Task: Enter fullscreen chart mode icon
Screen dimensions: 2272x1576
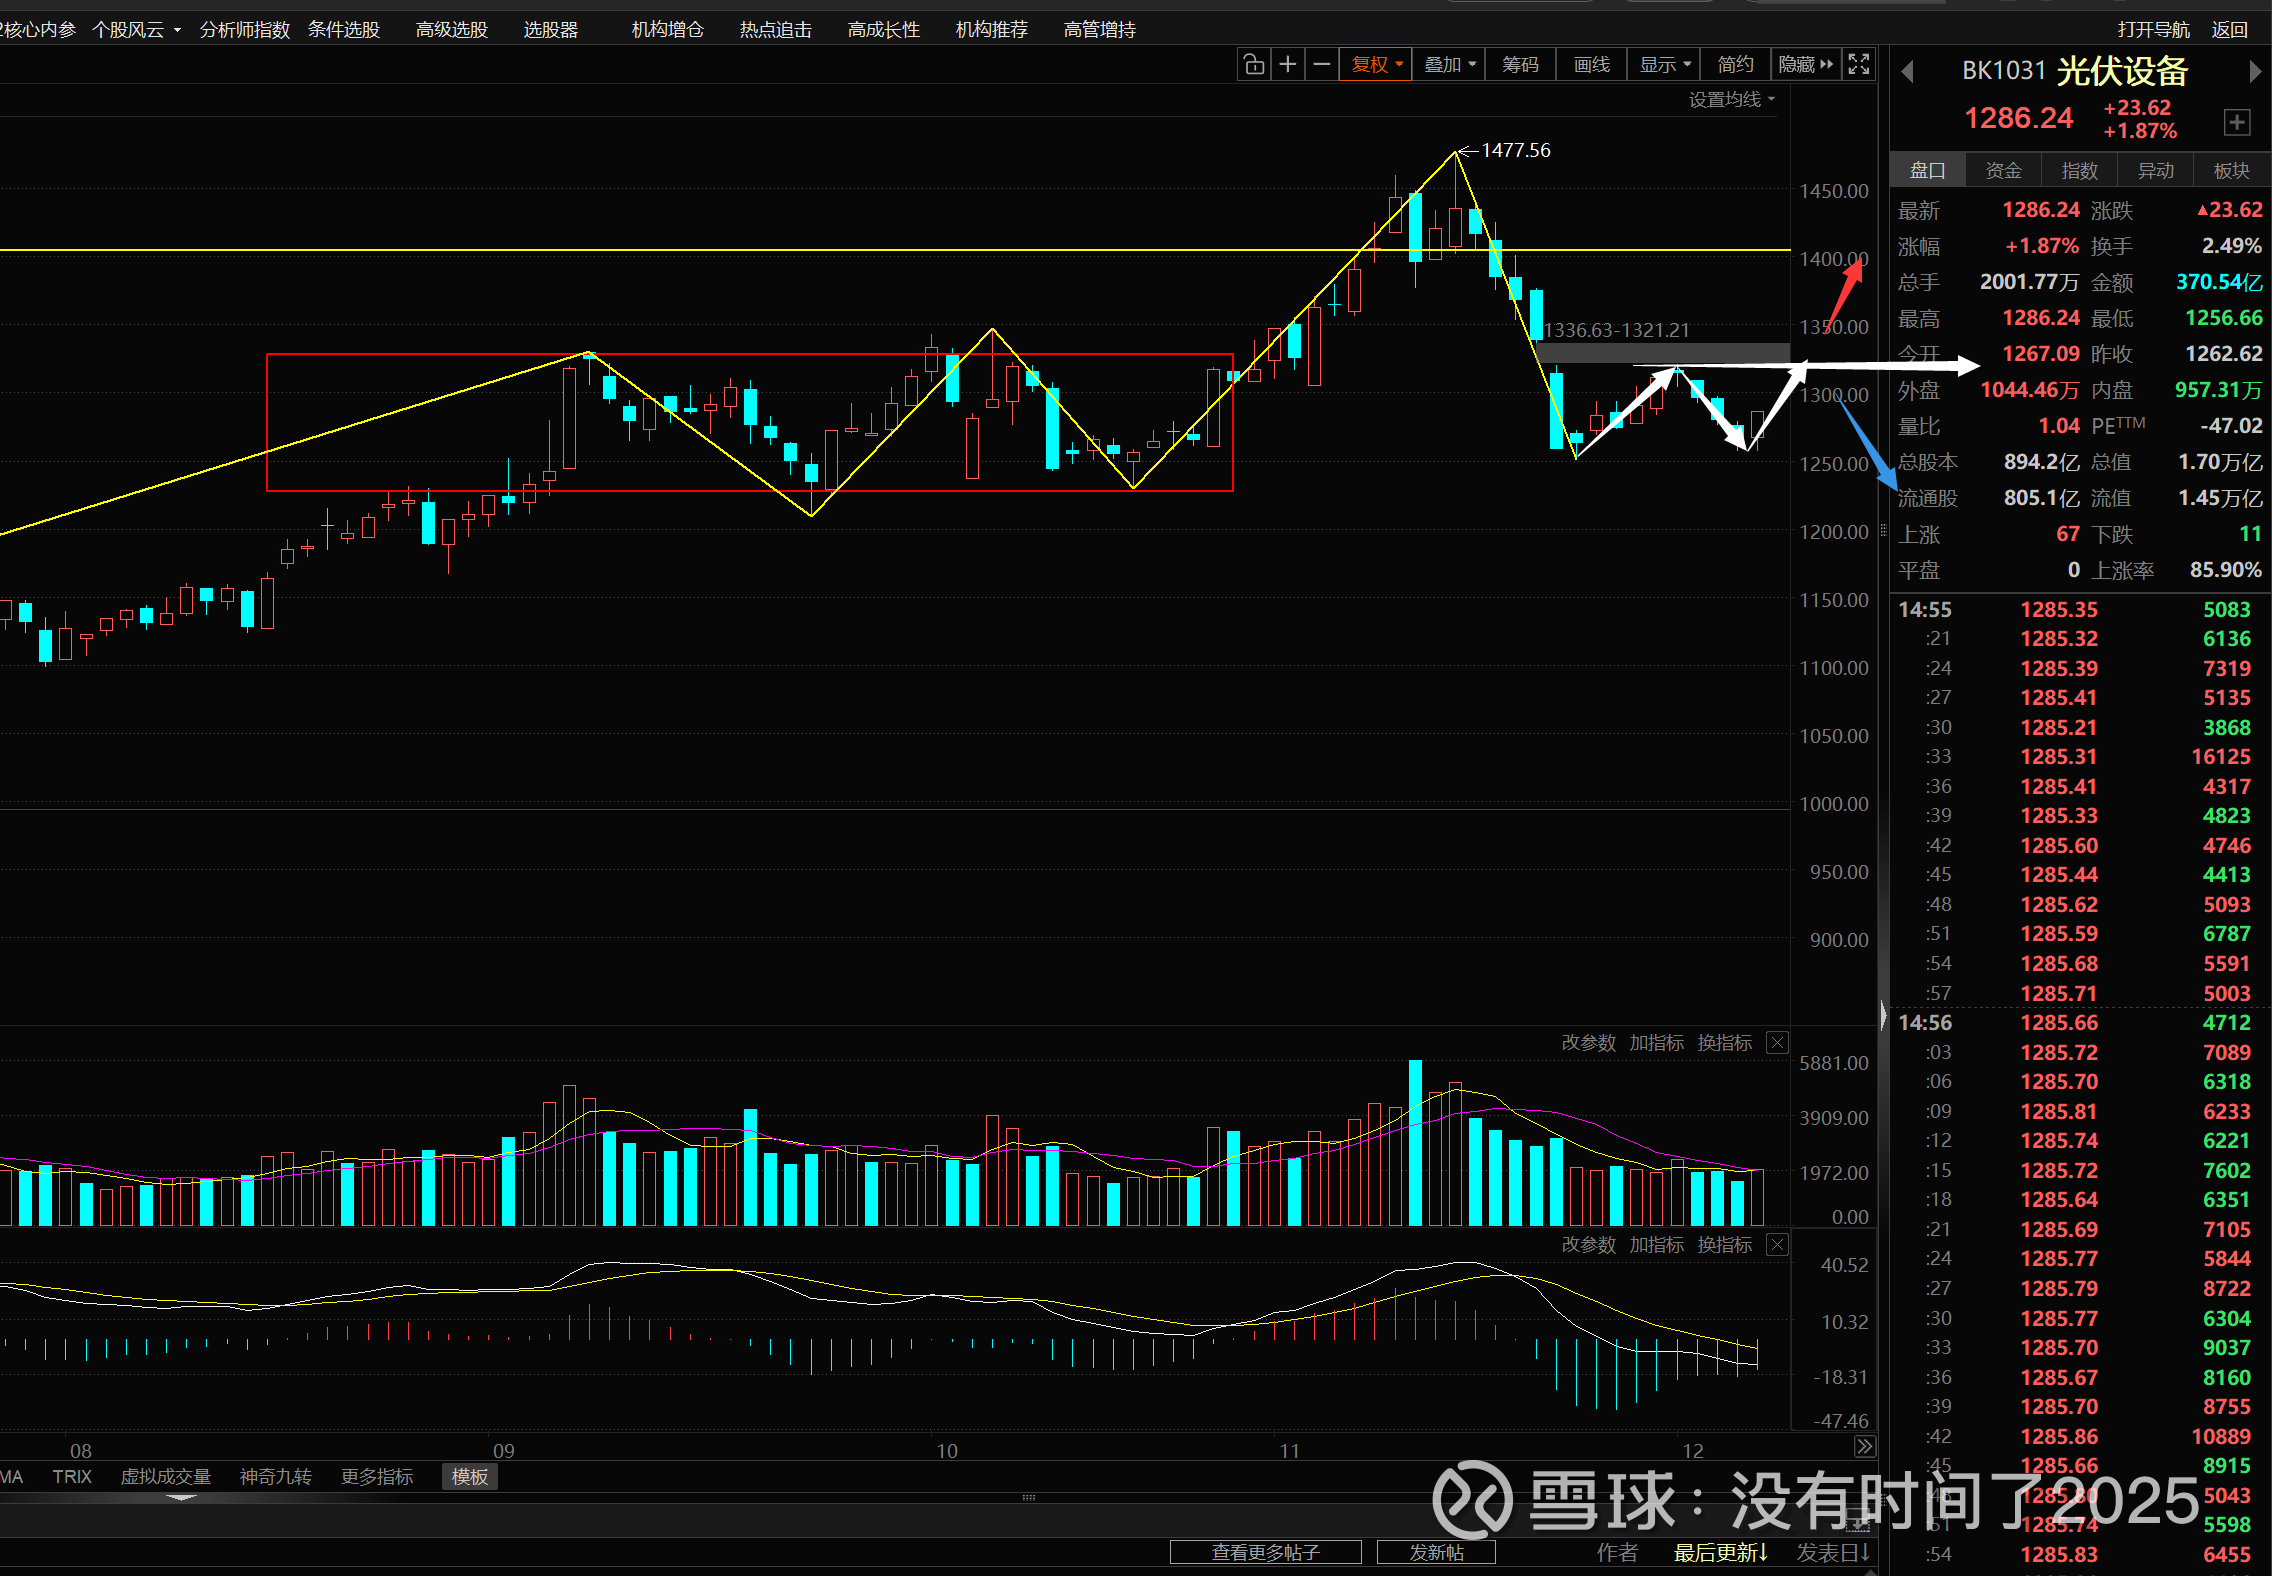Action: (1858, 65)
